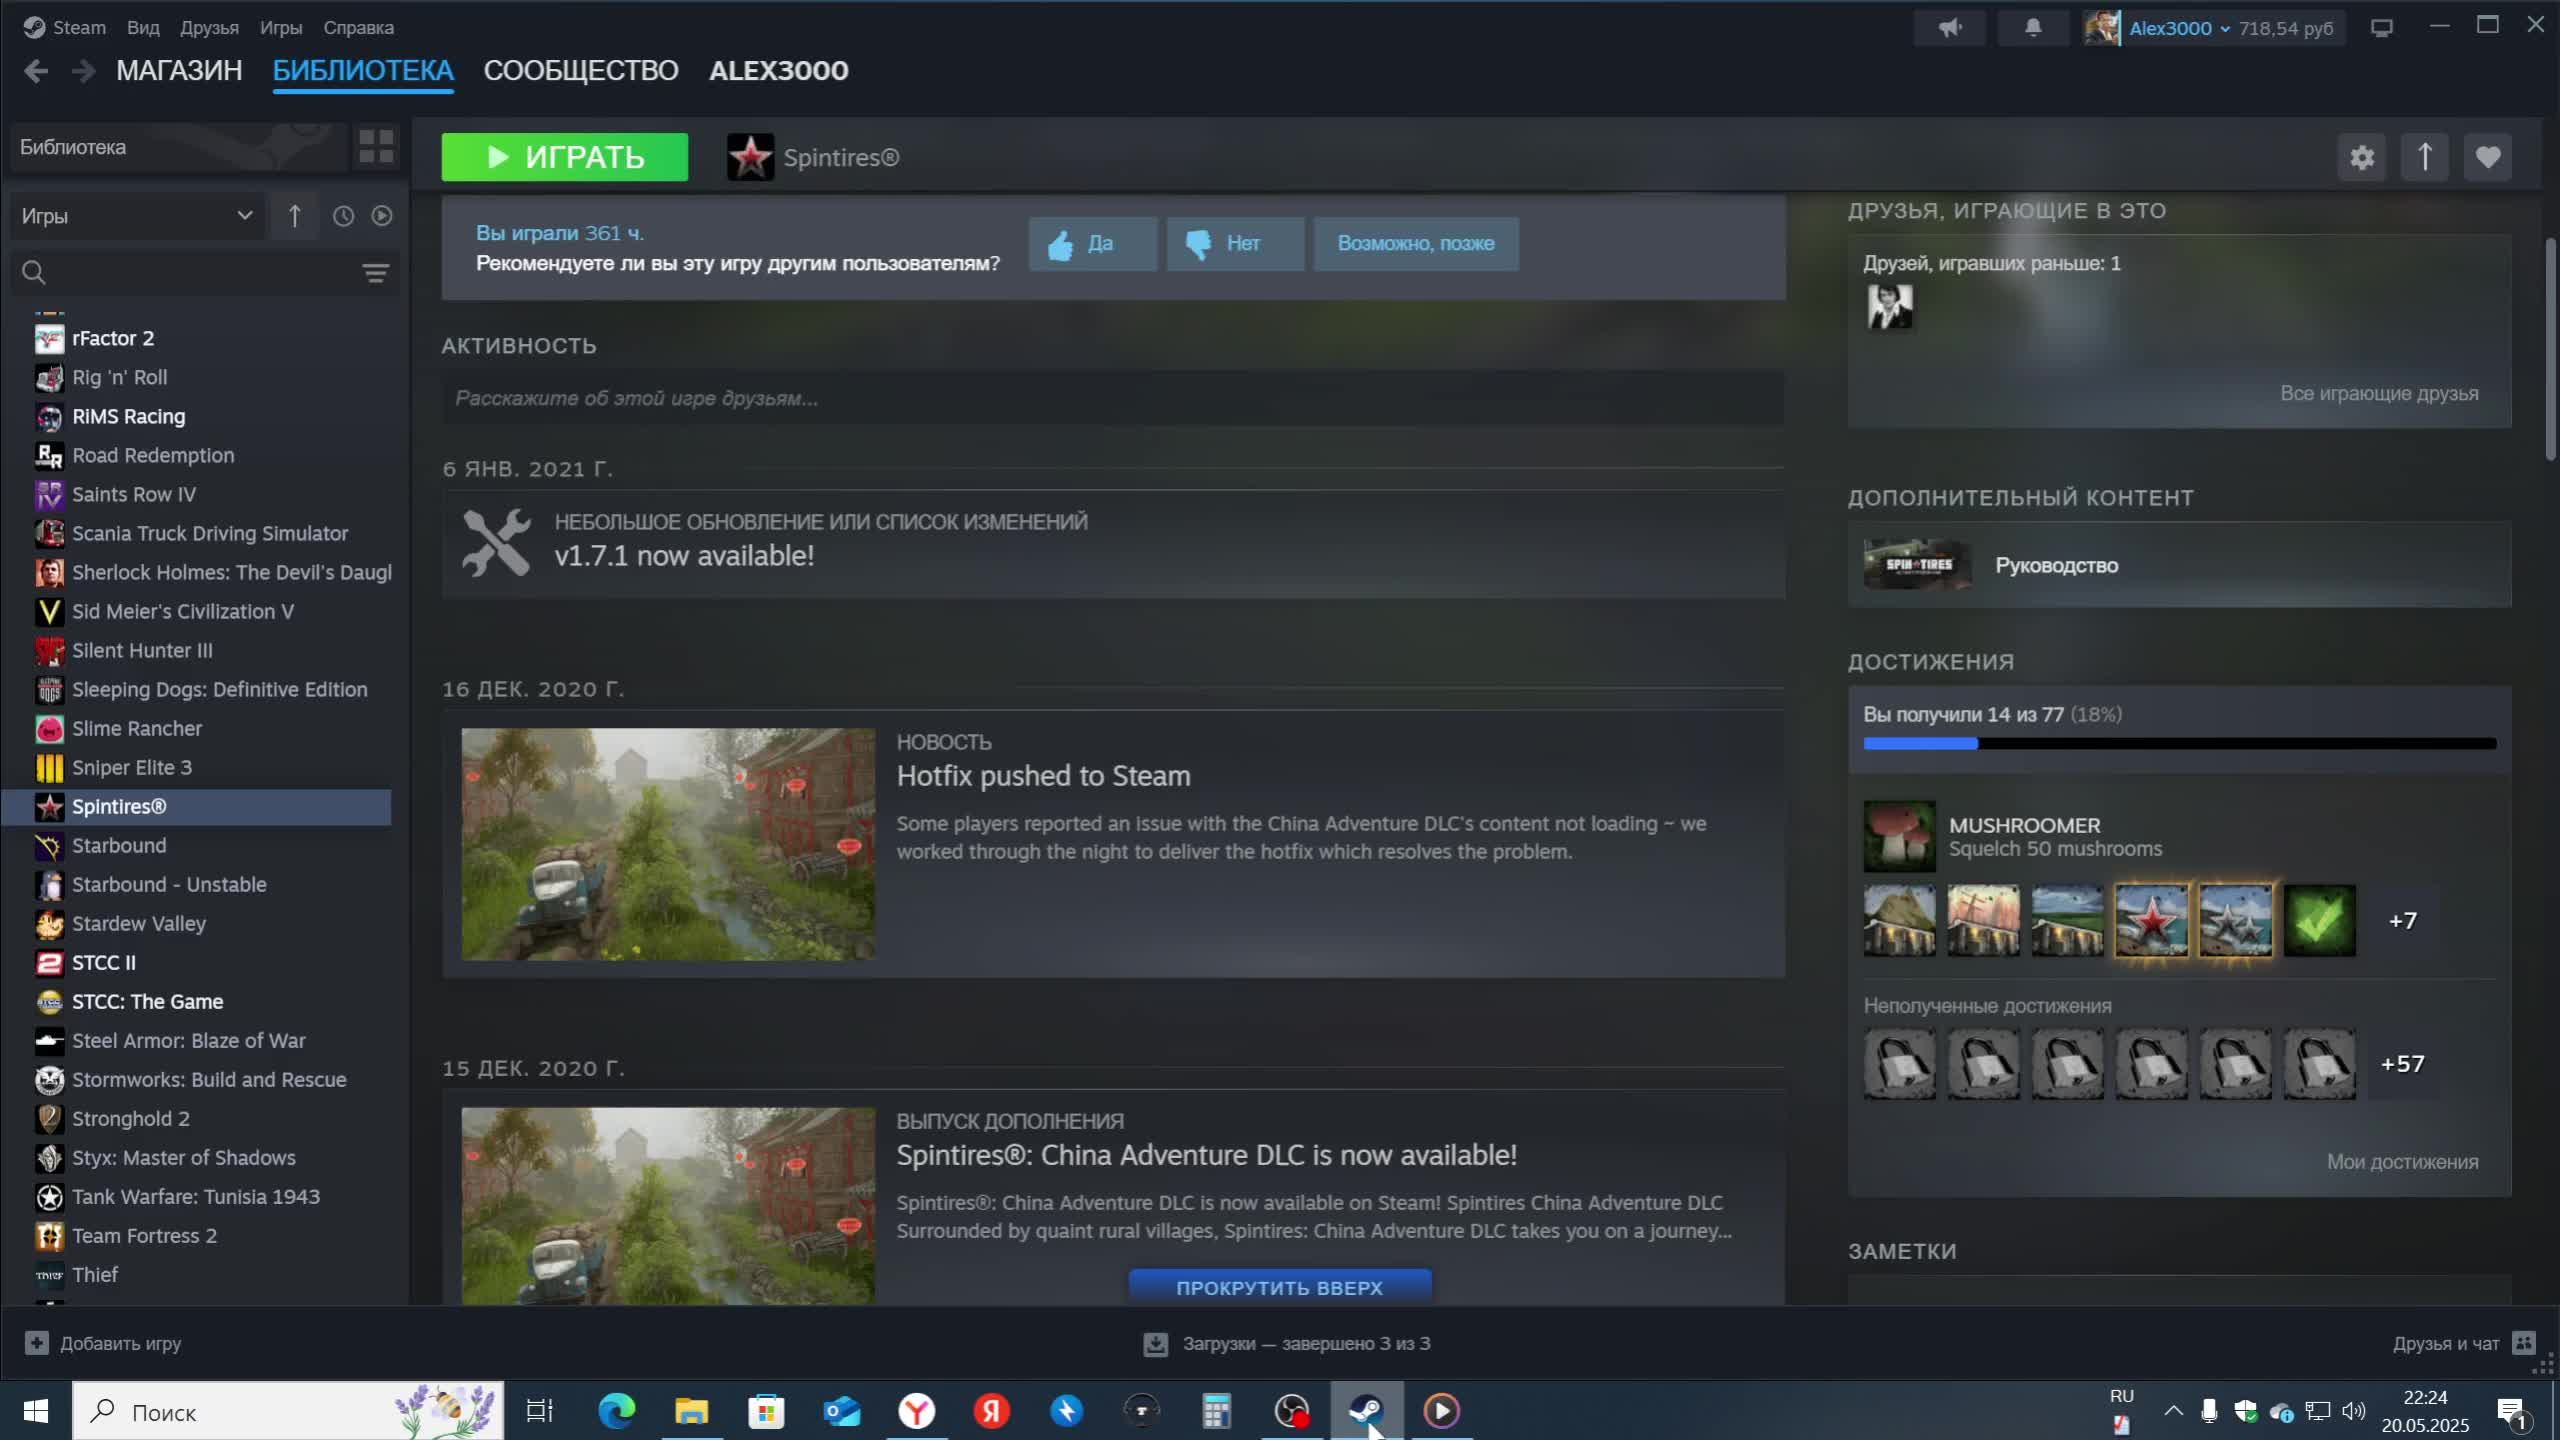The height and width of the screenshot is (1440, 2560).
Task: Open Библиотека home button
Action: (178, 147)
